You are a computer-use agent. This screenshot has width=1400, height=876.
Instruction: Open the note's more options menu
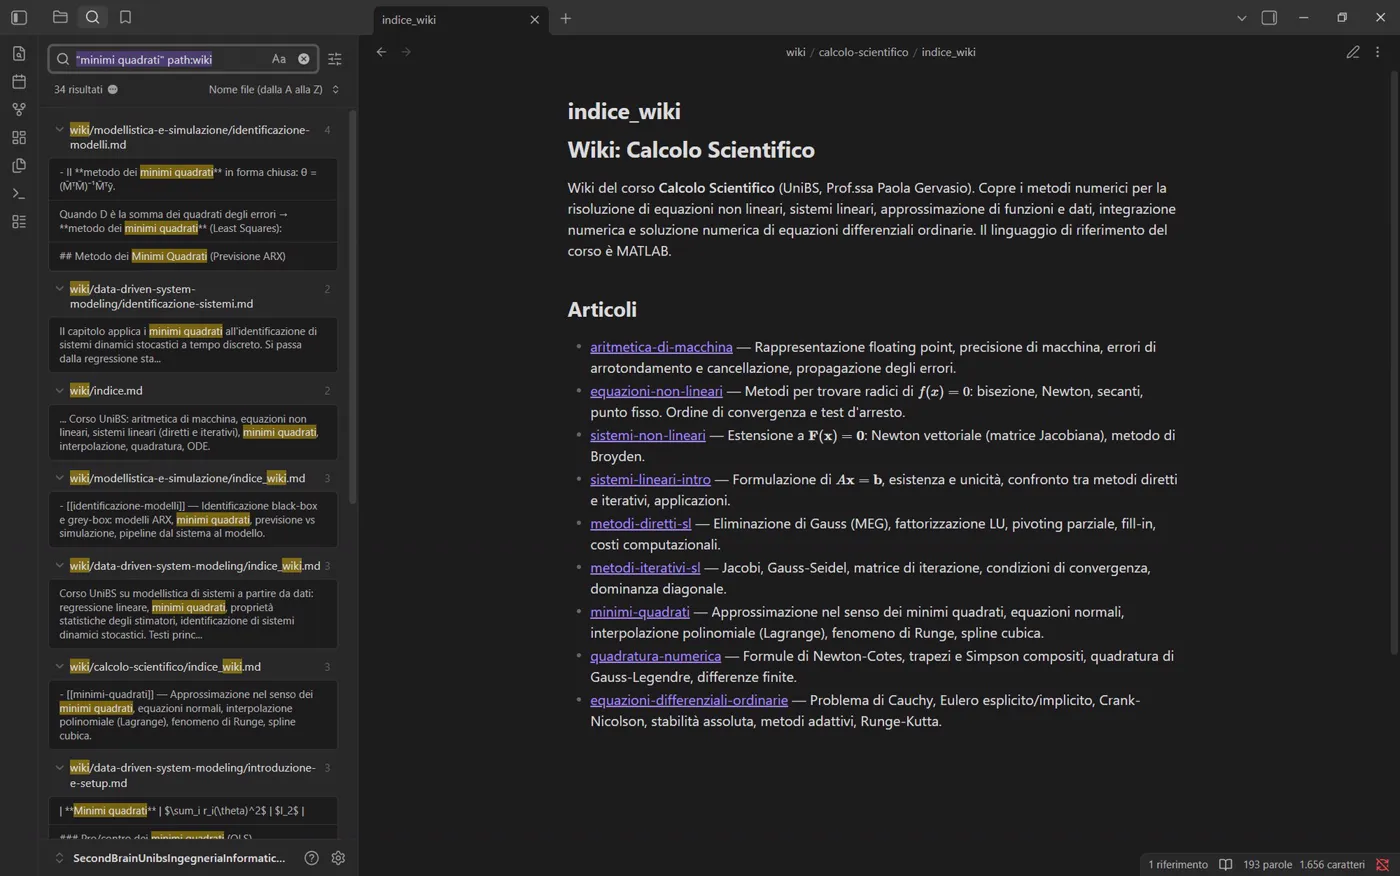1377,52
